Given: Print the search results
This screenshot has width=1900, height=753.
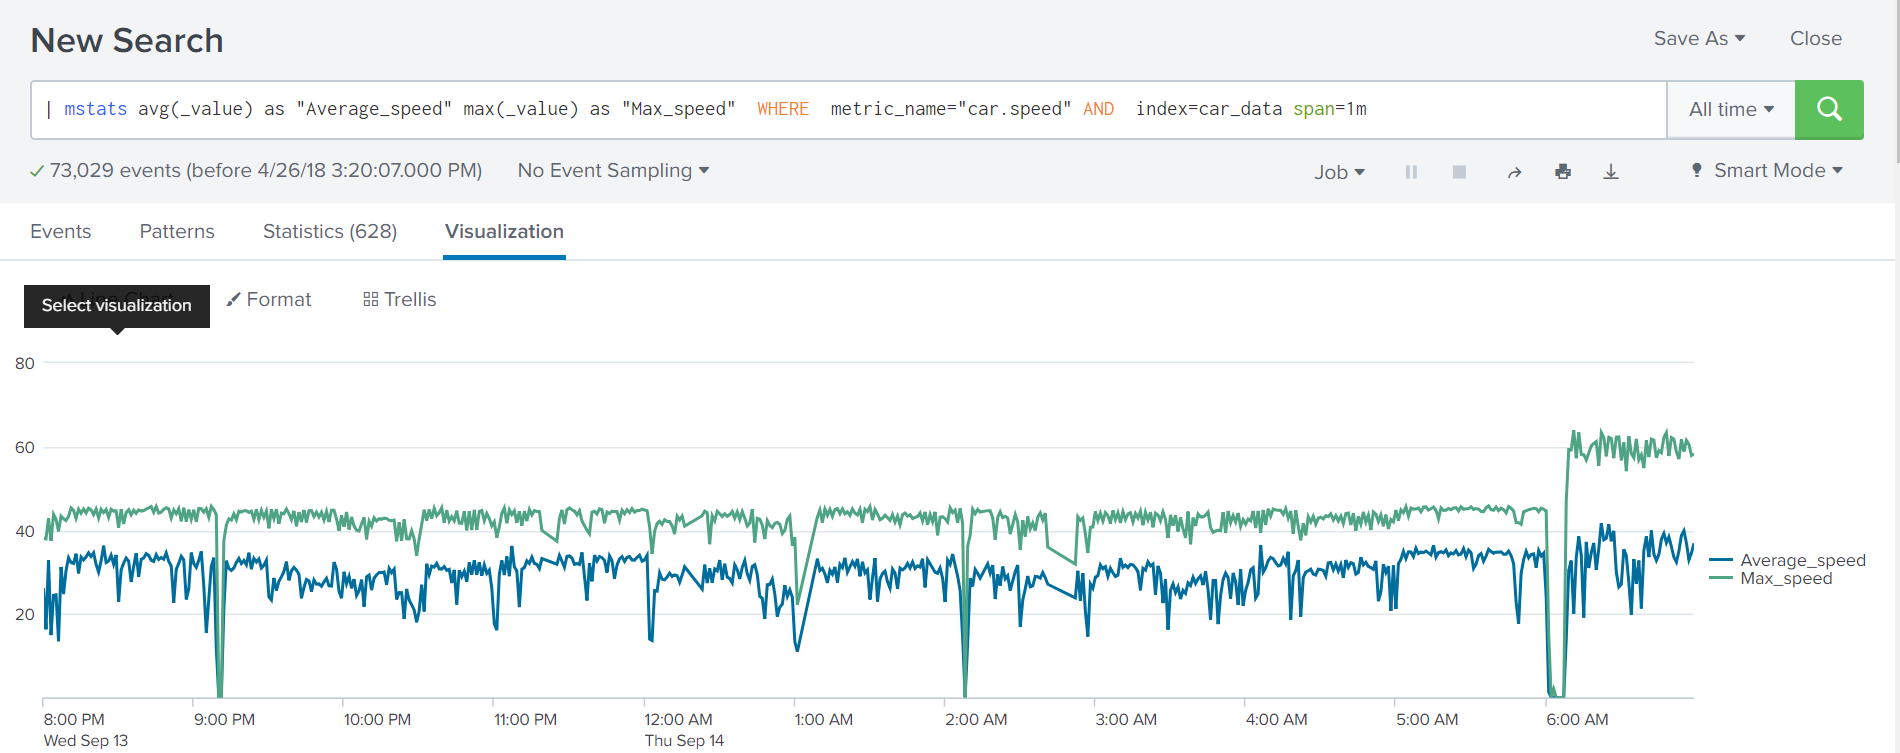Looking at the screenshot, I should pos(1563,172).
